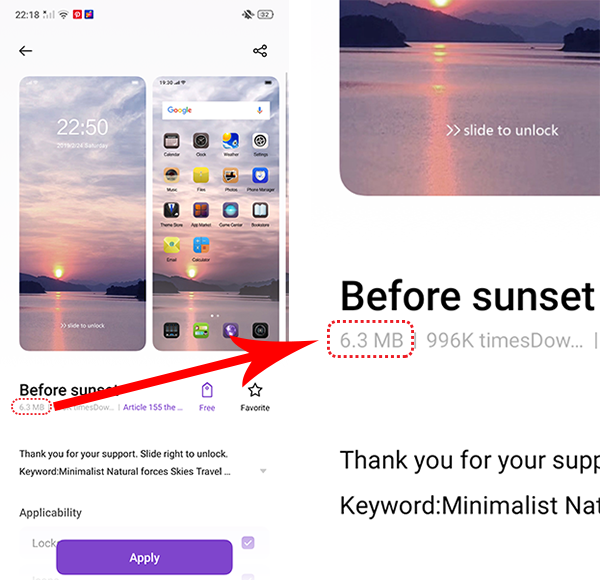Tap the Free price tag icon
The width and height of the screenshot is (600, 580).
[x=207, y=390]
